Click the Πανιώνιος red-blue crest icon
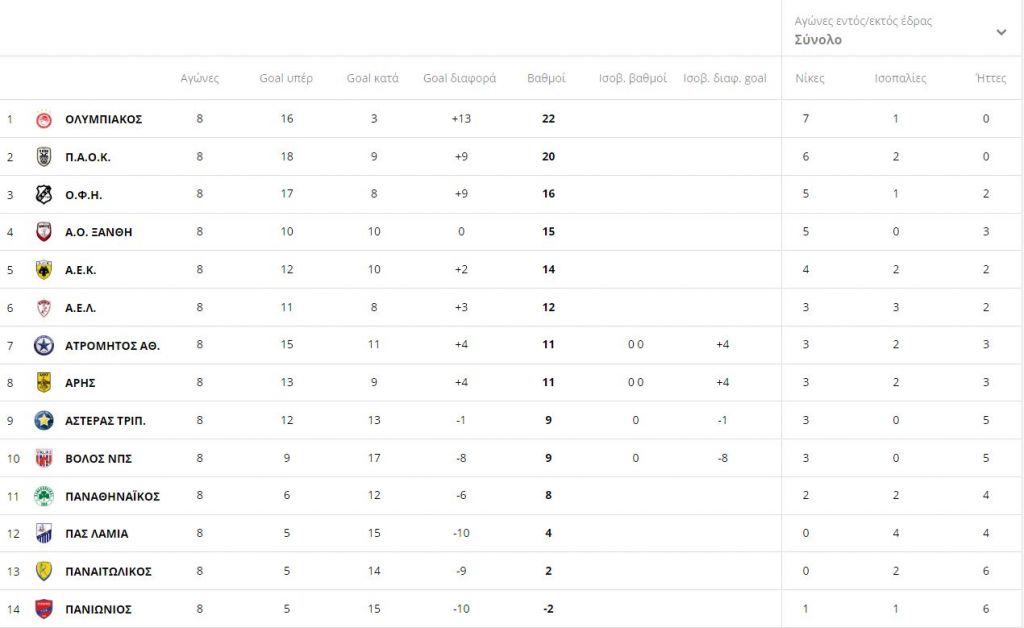 click(44, 609)
